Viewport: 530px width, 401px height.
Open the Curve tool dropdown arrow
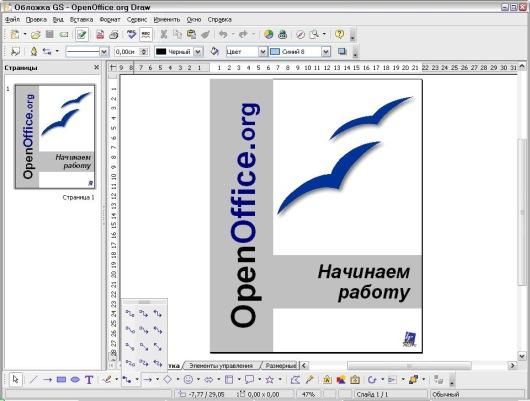click(117, 379)
